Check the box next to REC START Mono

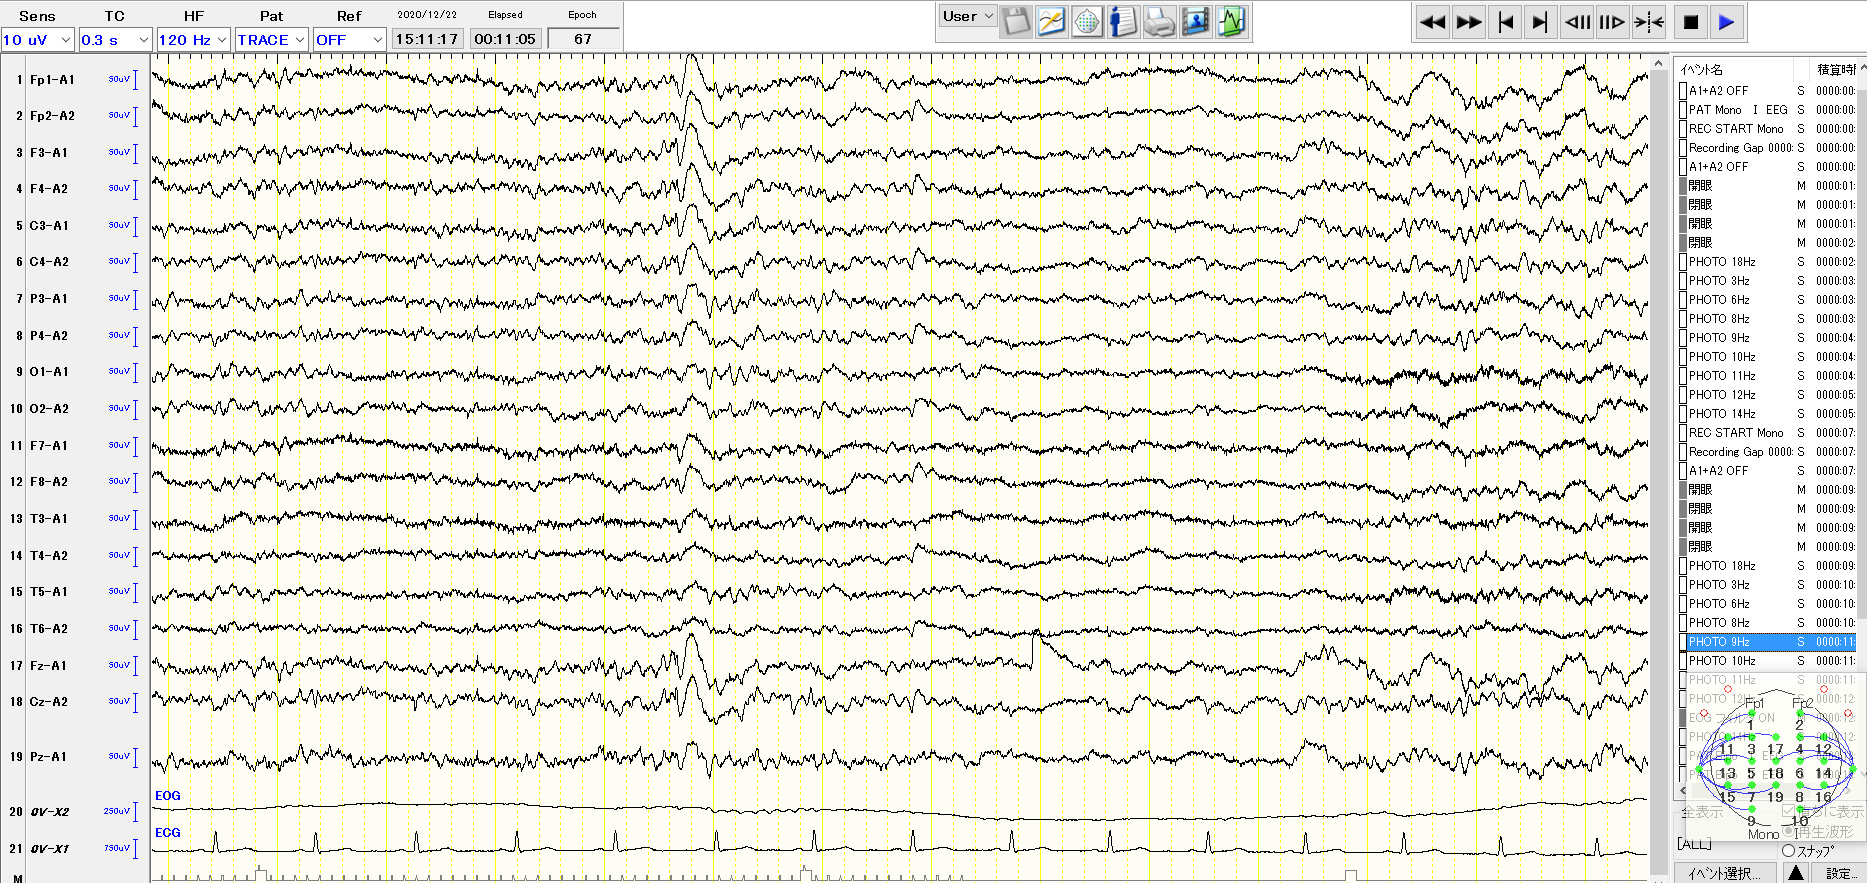pos(1683,129)
